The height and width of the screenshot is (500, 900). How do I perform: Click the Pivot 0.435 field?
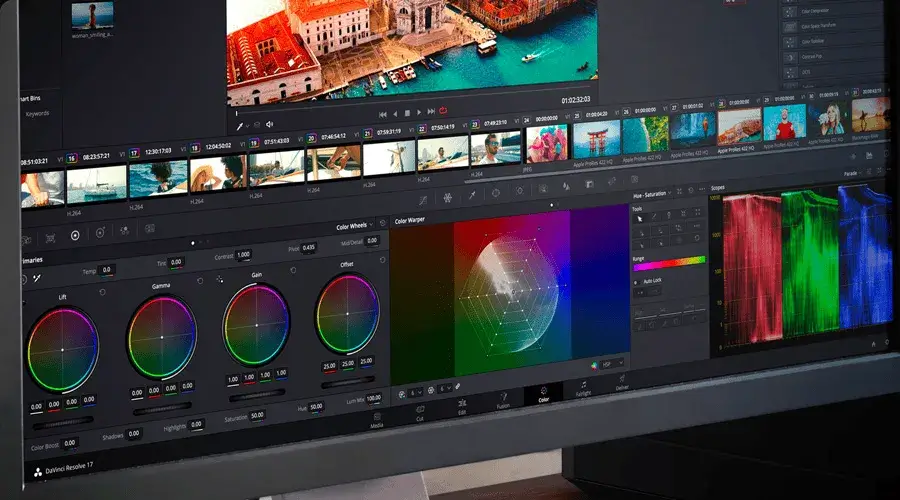coord(309,247)
